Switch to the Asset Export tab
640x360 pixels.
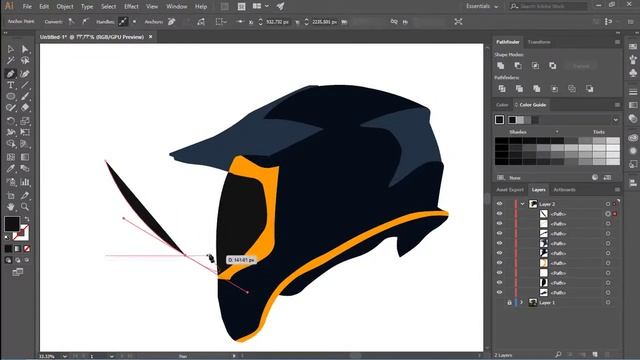tap(510, 190)
